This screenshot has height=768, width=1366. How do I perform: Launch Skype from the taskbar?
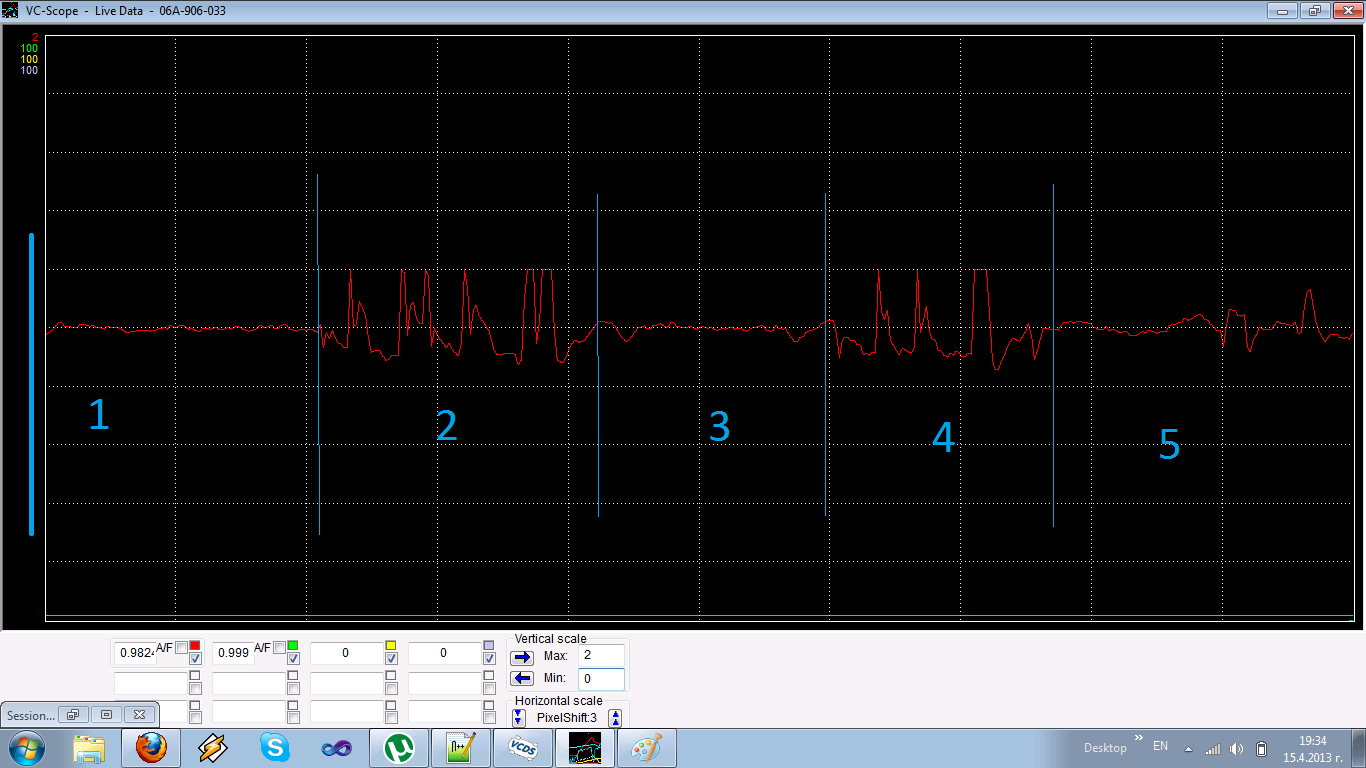point(275,748)
